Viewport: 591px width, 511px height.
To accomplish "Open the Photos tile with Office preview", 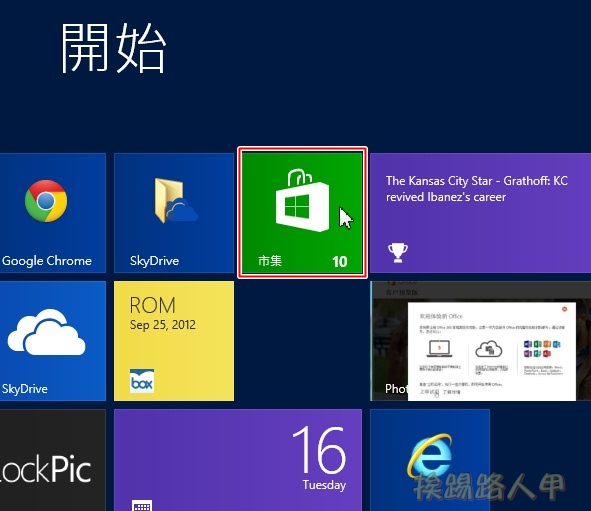I will [x=481, y=341].
